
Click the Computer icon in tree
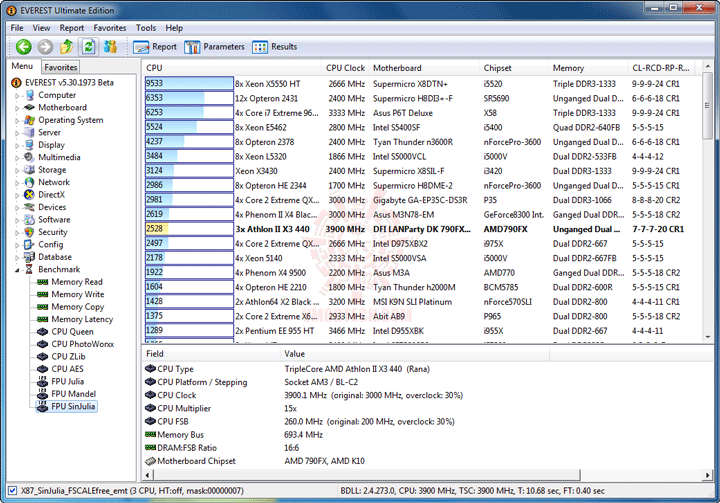[x=29, y=95]
